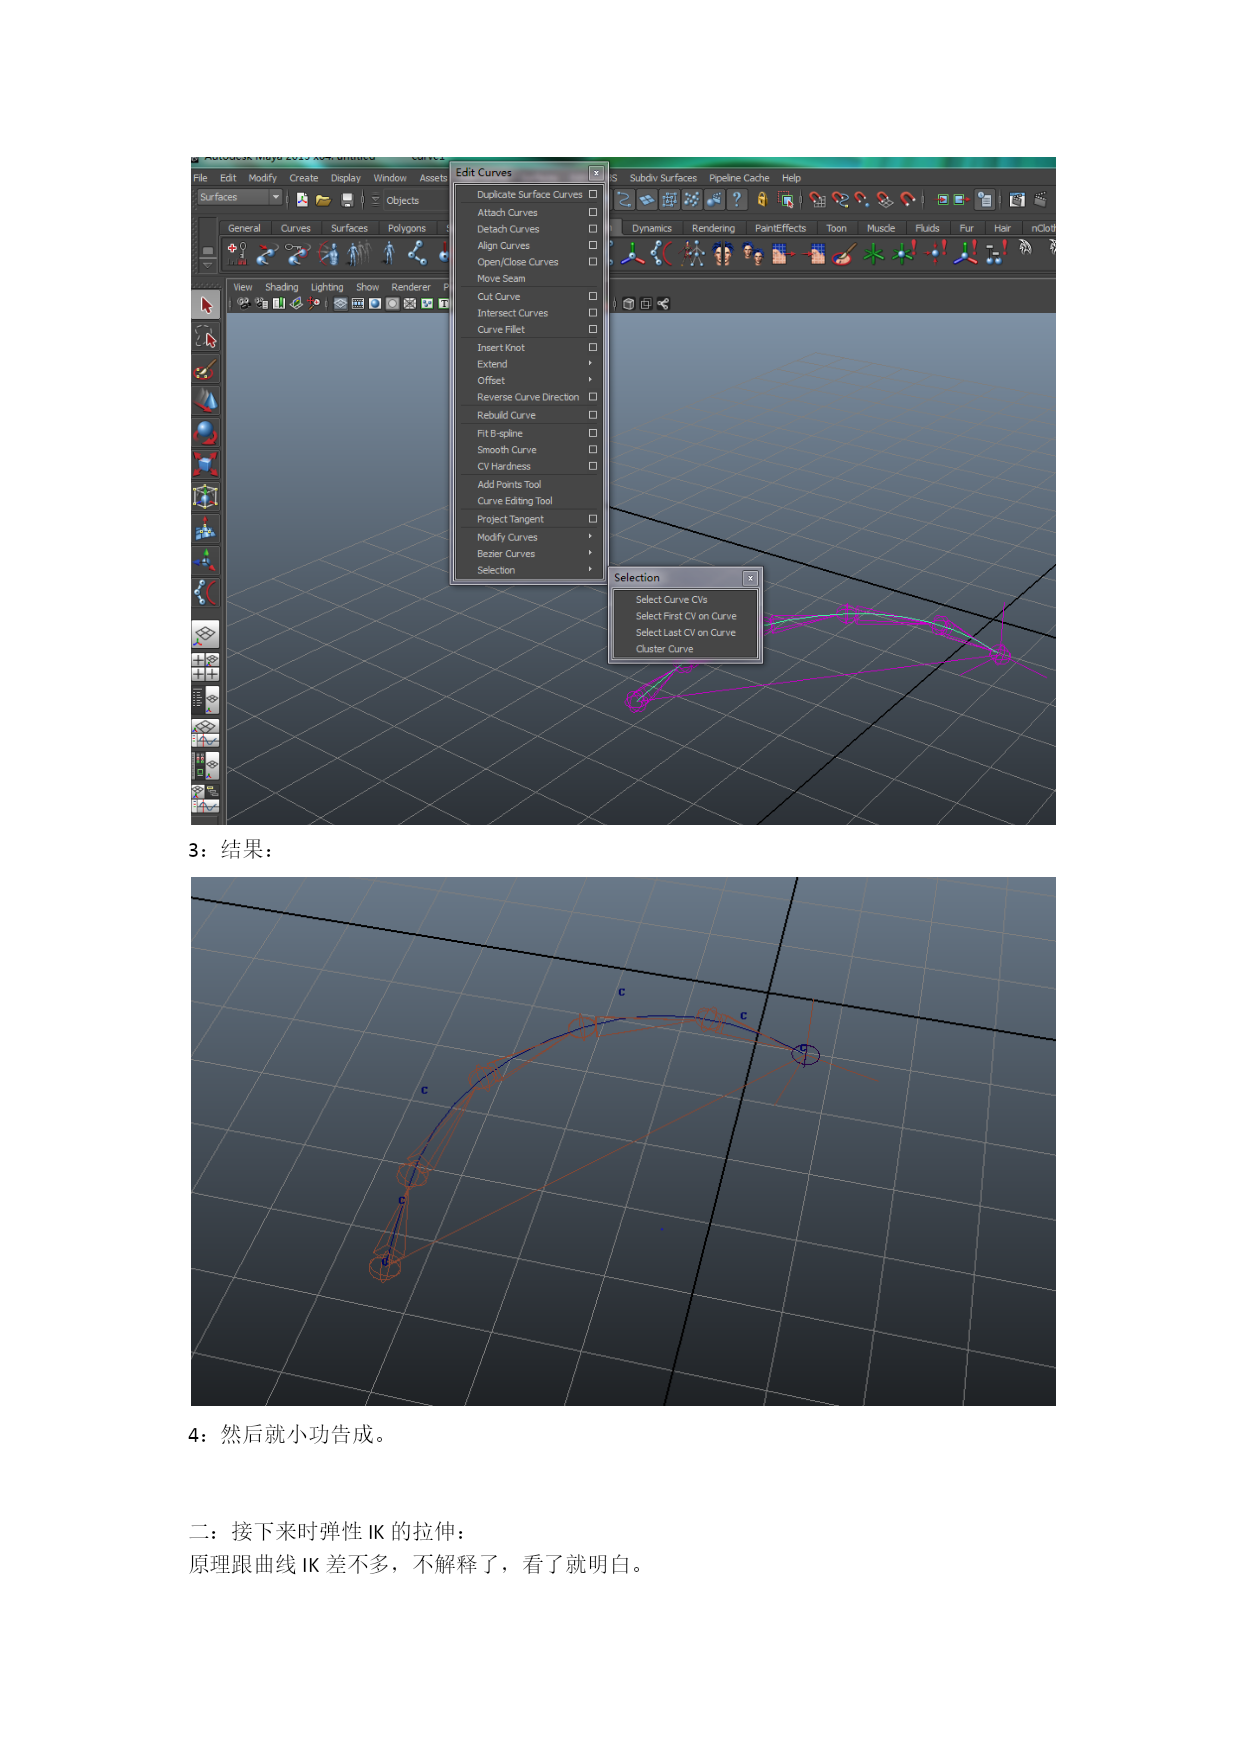Open Rebuild Curve option box
This screenshot has height=1754, width=1241.
click(593, 415)
